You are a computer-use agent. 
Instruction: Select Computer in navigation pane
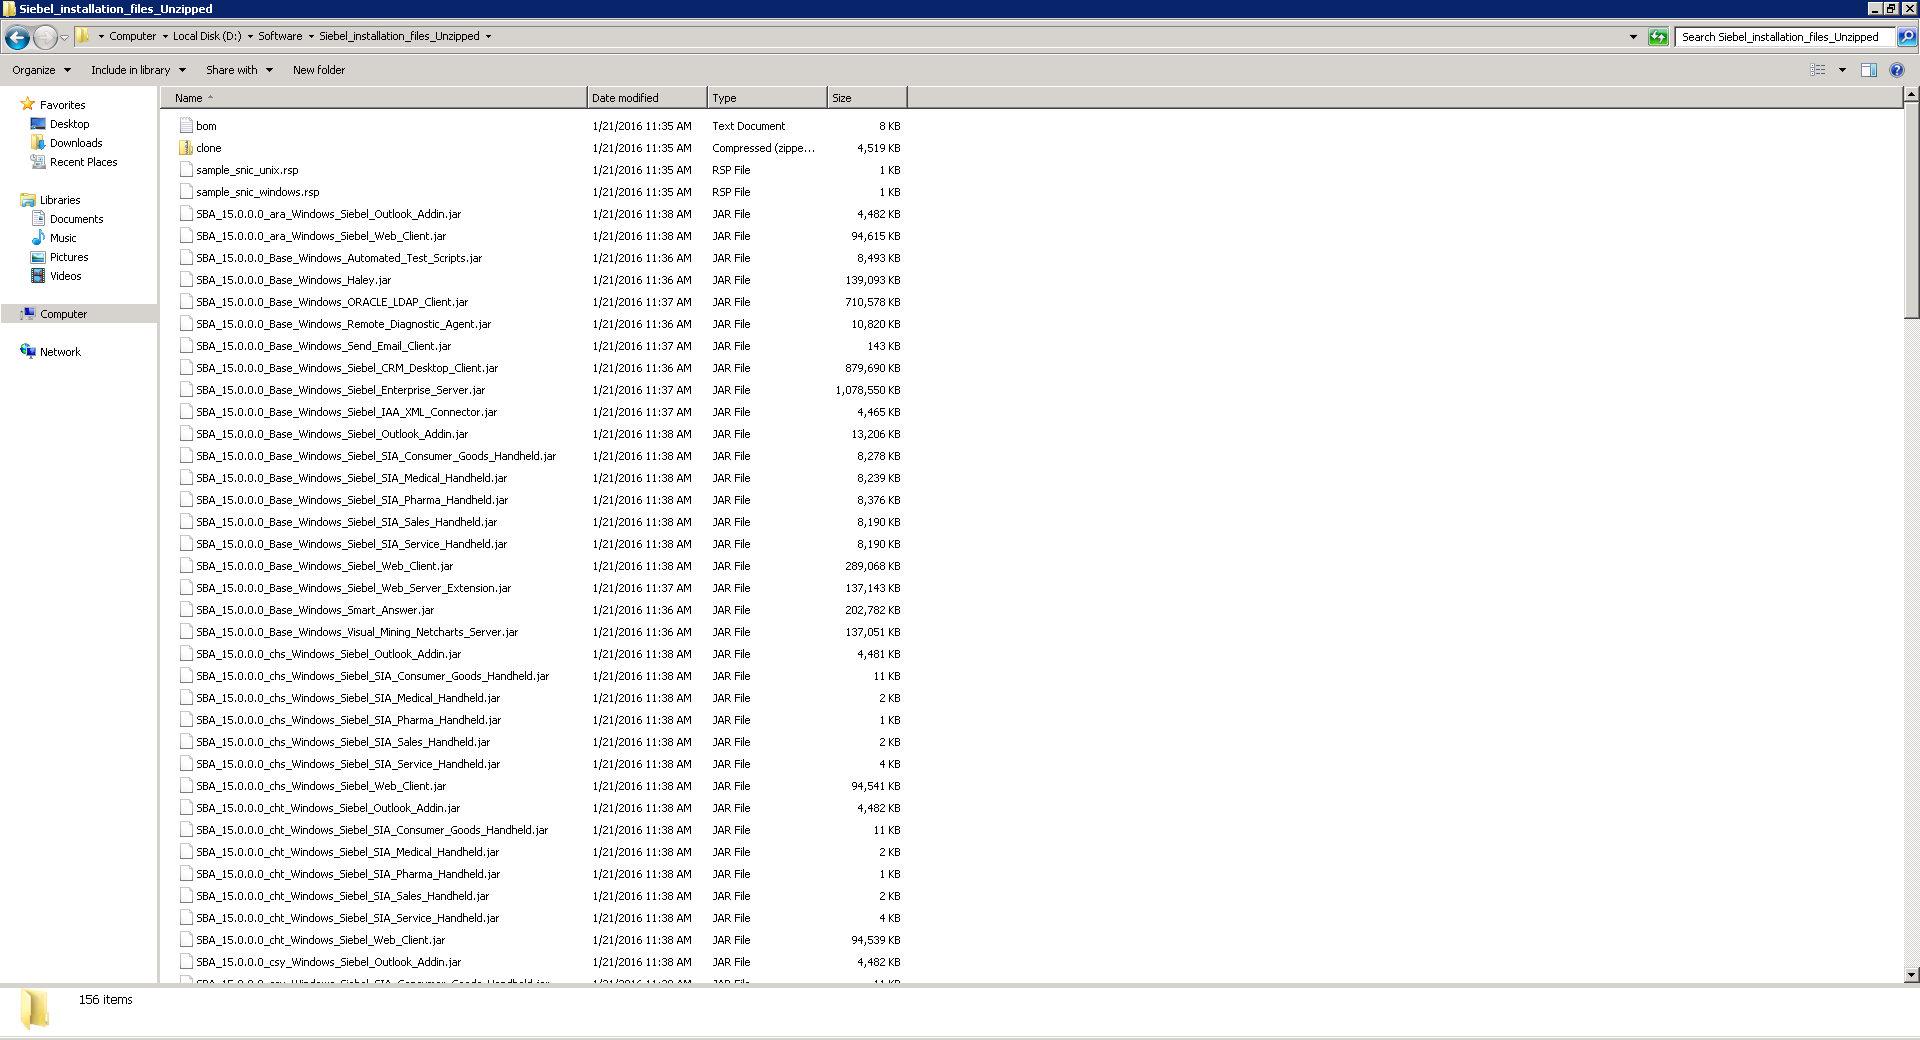coord(63,314)
